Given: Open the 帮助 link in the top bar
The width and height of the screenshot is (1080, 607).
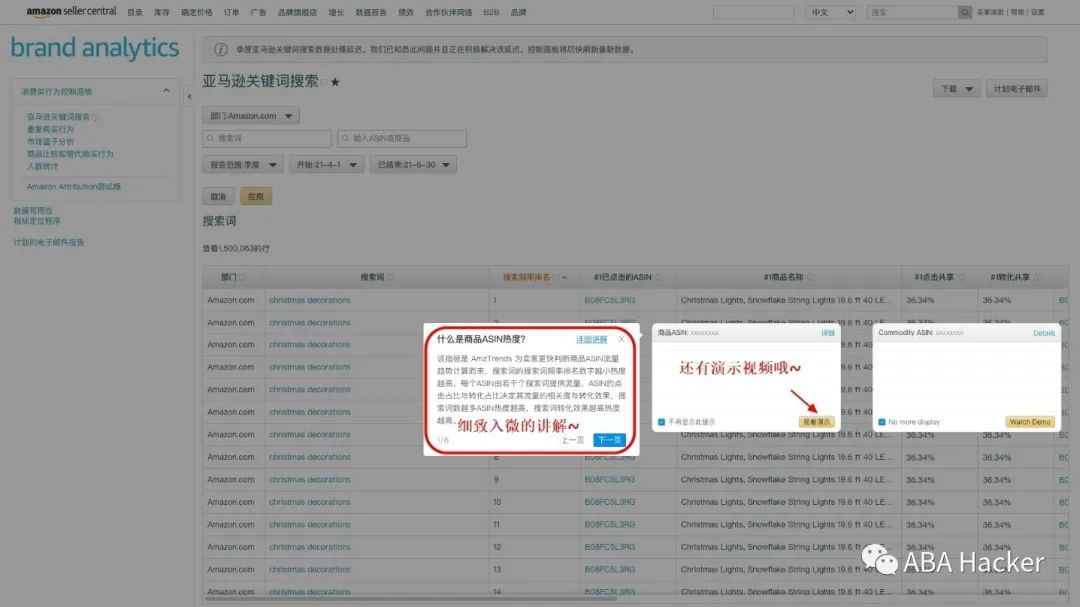Looking at the screenshot, I should coord(1017,12).
